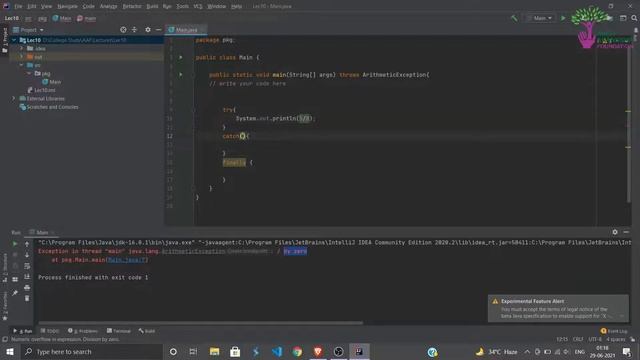640x360 pixels.
Task: Open Run panel settings gear
Action: pyautogui.click(x=615, y=232)
